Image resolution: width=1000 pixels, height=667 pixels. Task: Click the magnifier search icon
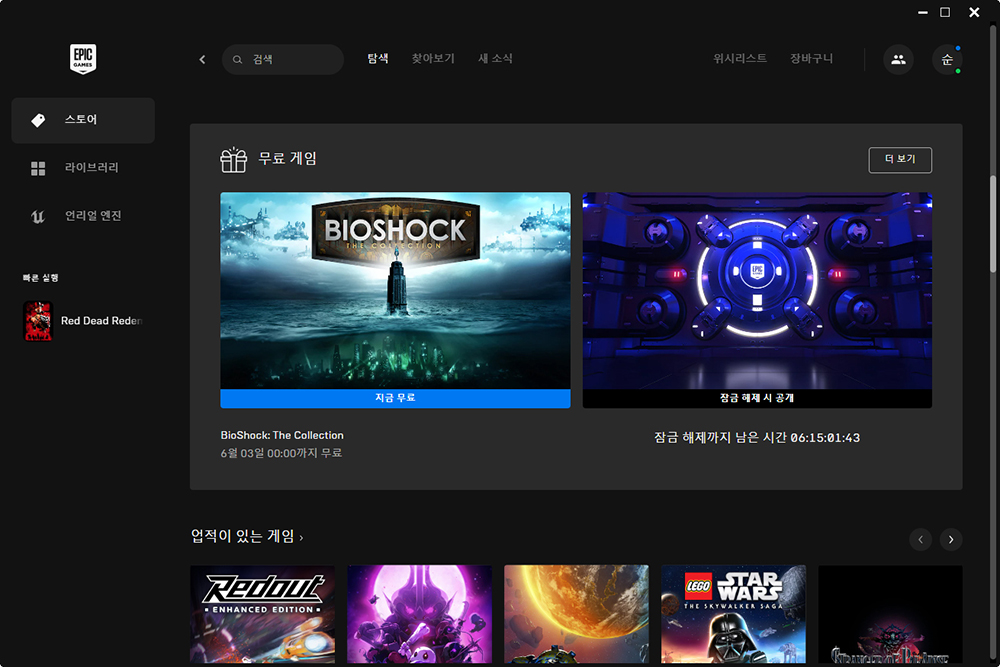(237, 59)
